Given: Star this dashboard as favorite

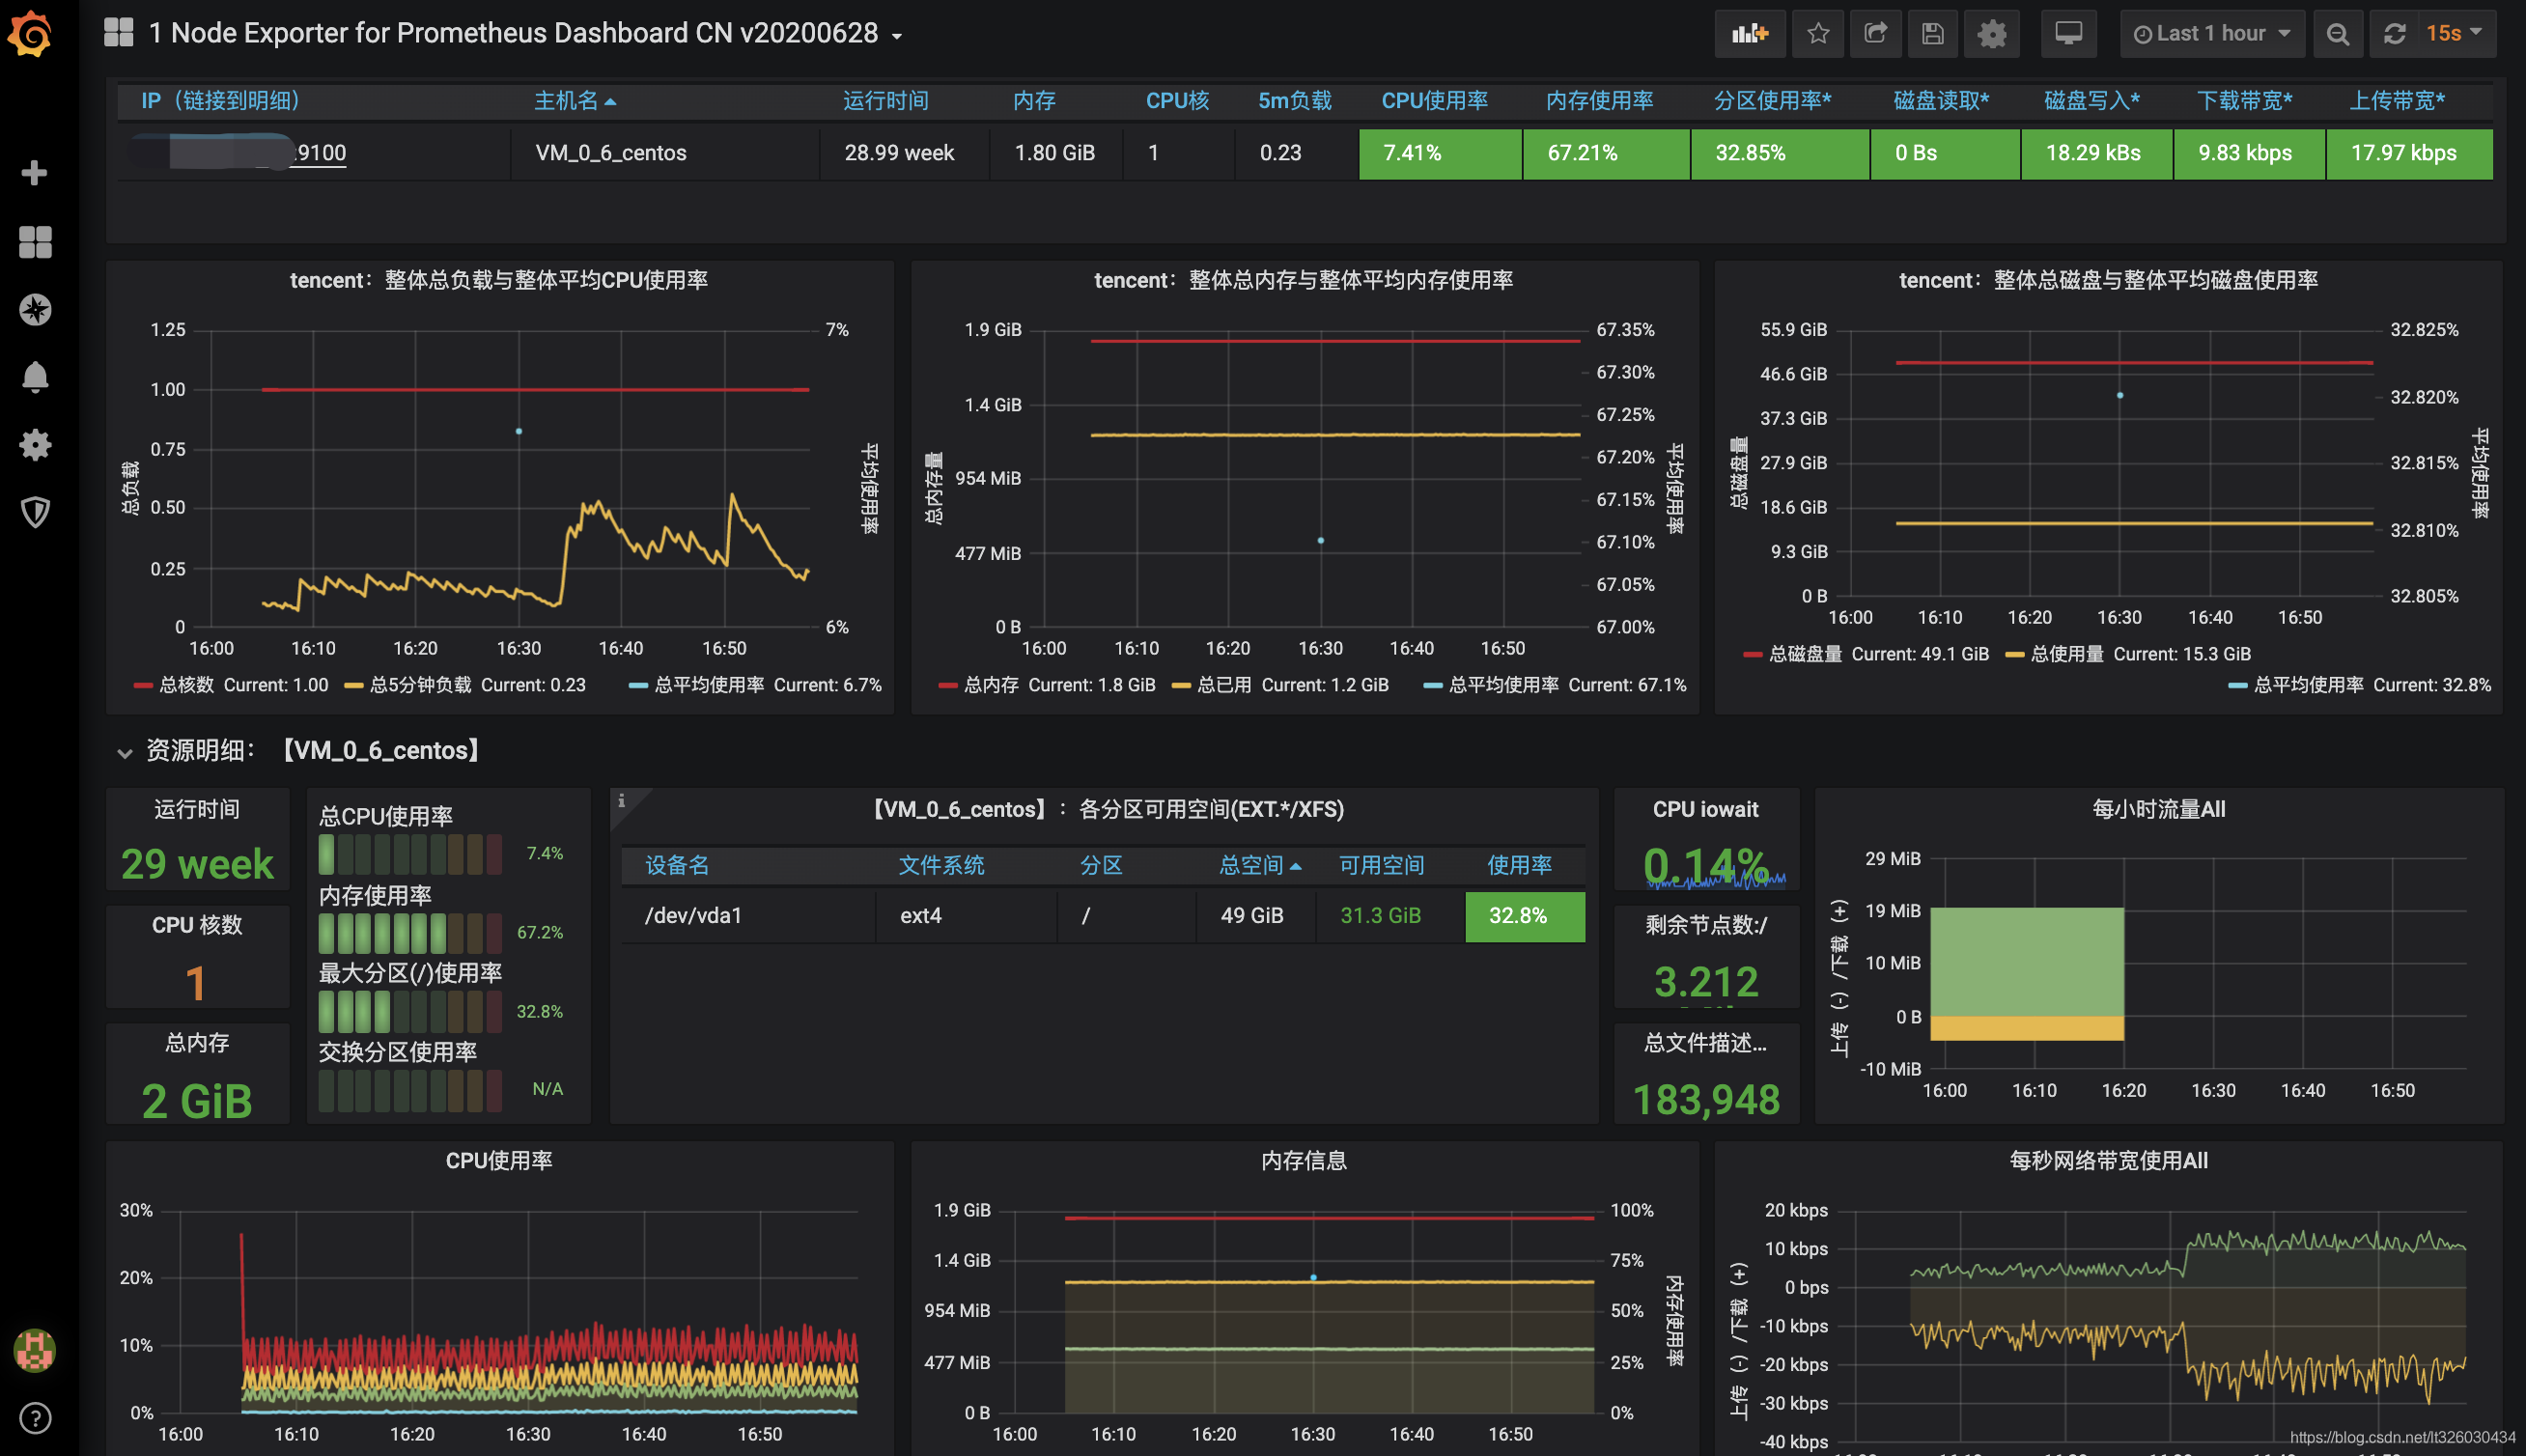Looking at the screenshot, I should tap(1817, 33).
